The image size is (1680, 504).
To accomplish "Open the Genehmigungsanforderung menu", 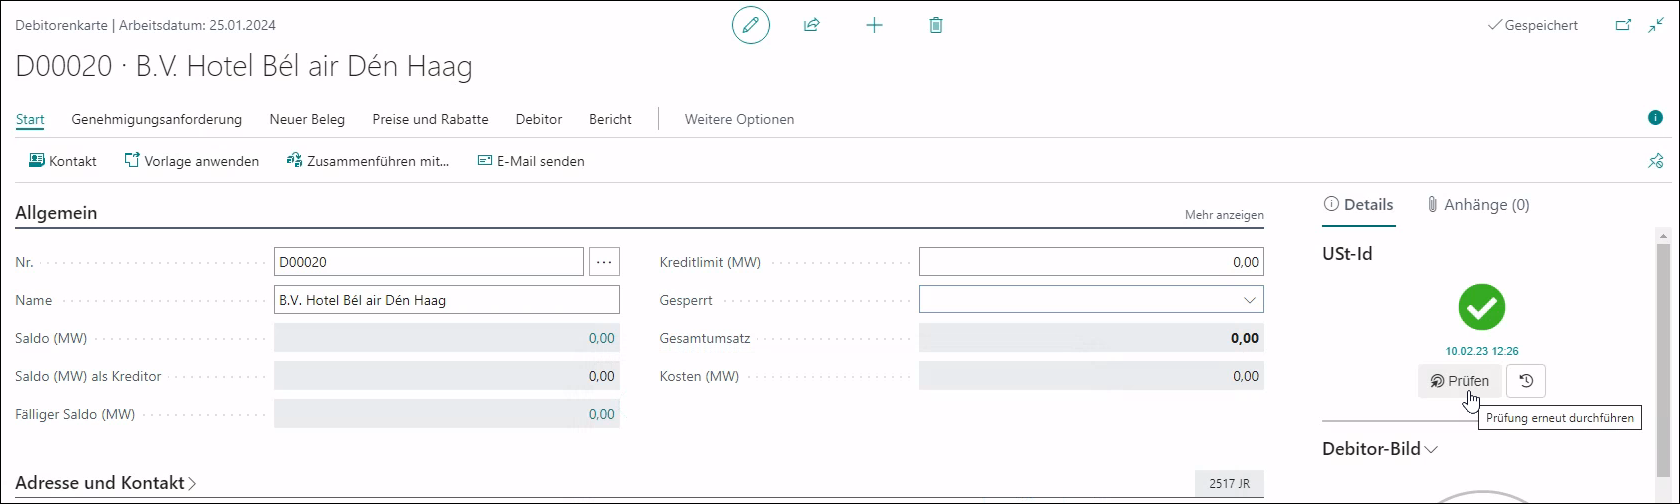I will tap(157, 119).
